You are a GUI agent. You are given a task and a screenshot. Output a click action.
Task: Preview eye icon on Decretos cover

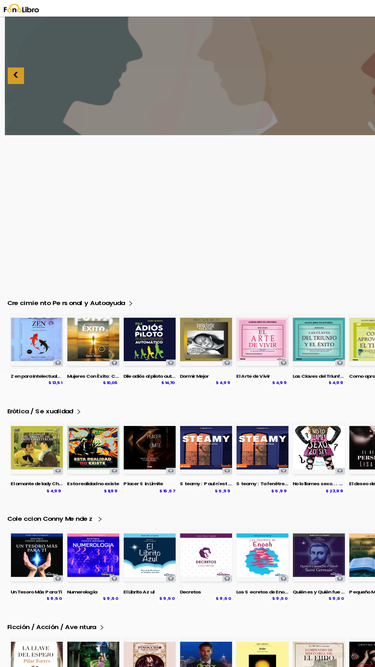pyautogui.click(x=227, y=579)
